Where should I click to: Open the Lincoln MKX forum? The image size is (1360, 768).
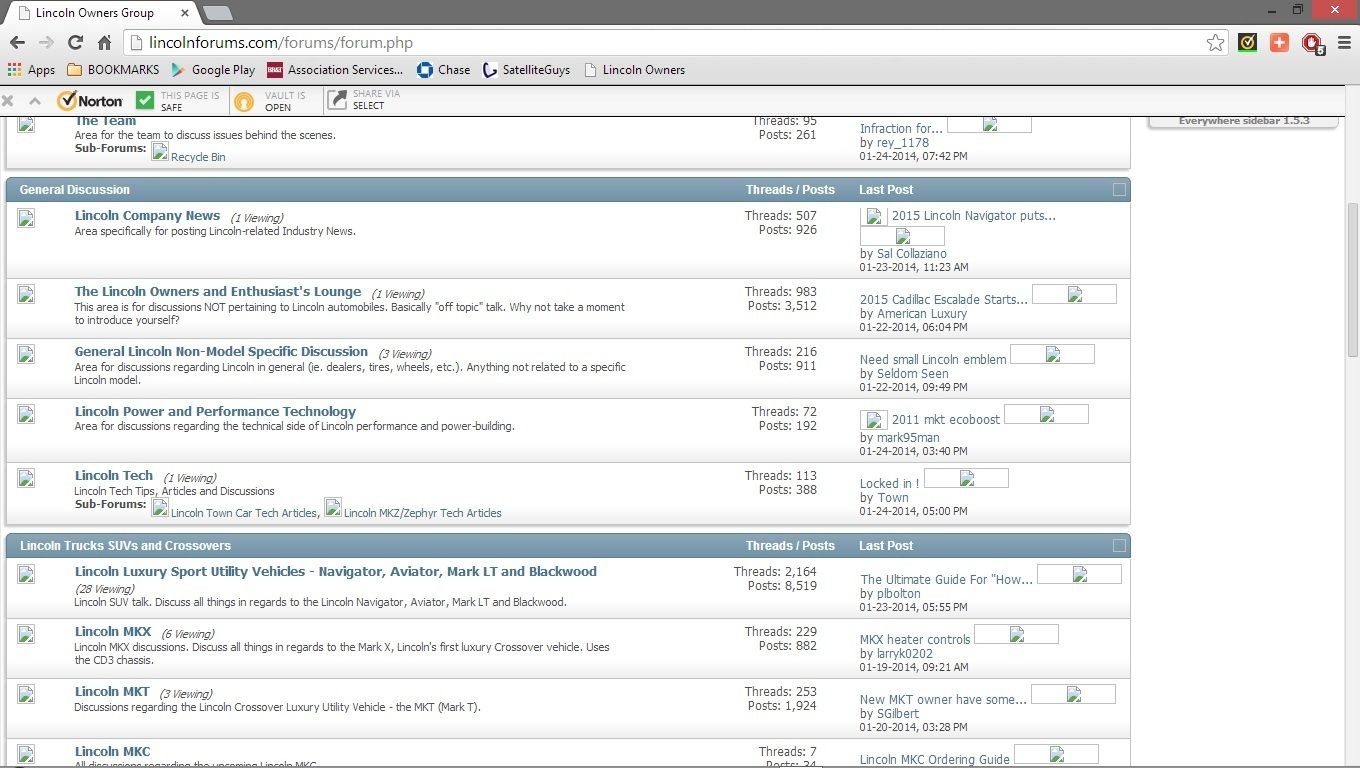coord(113,631)
